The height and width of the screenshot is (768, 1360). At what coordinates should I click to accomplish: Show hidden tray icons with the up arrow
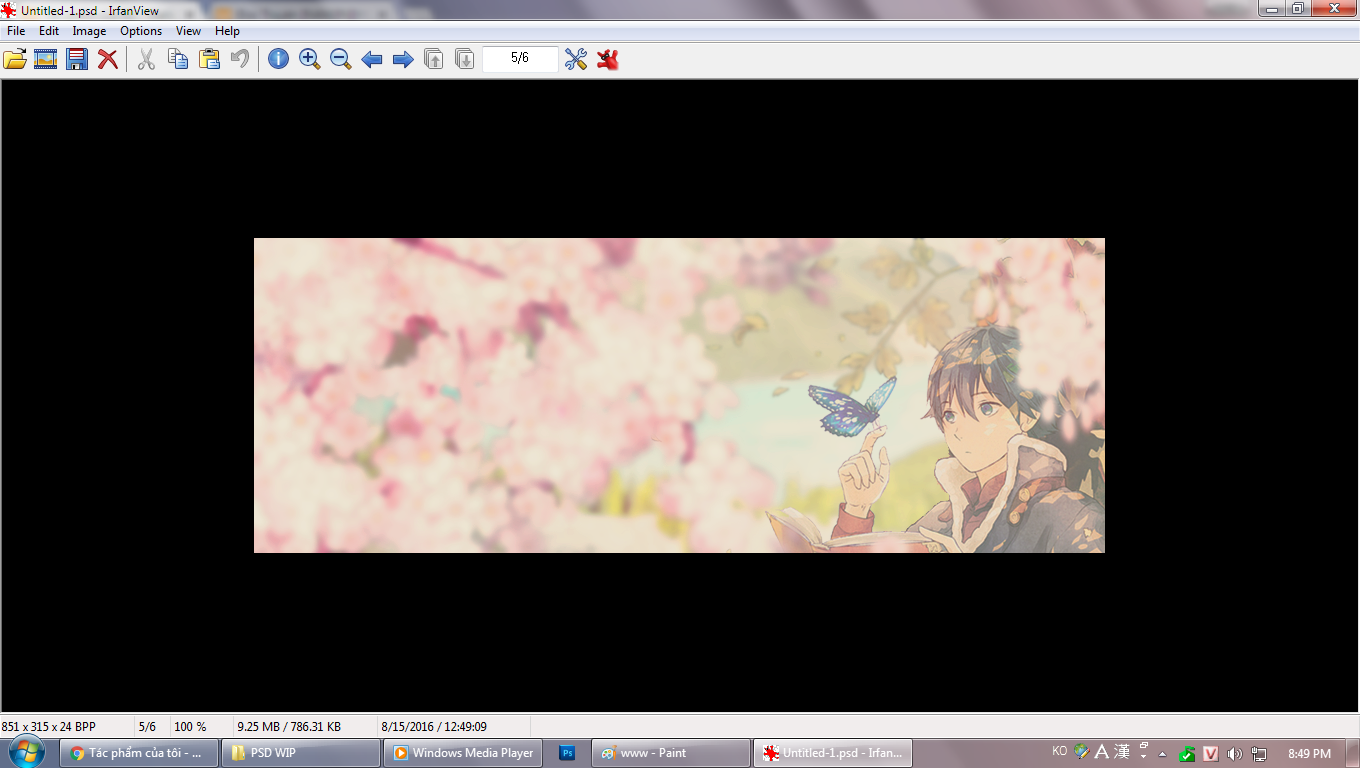click(x=1162, y=754)
